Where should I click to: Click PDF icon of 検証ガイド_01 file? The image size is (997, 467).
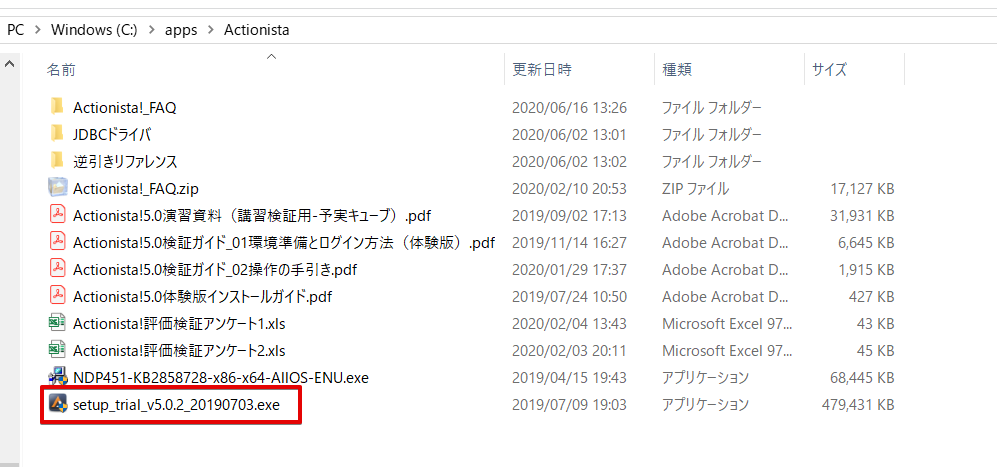coord(58,242)
